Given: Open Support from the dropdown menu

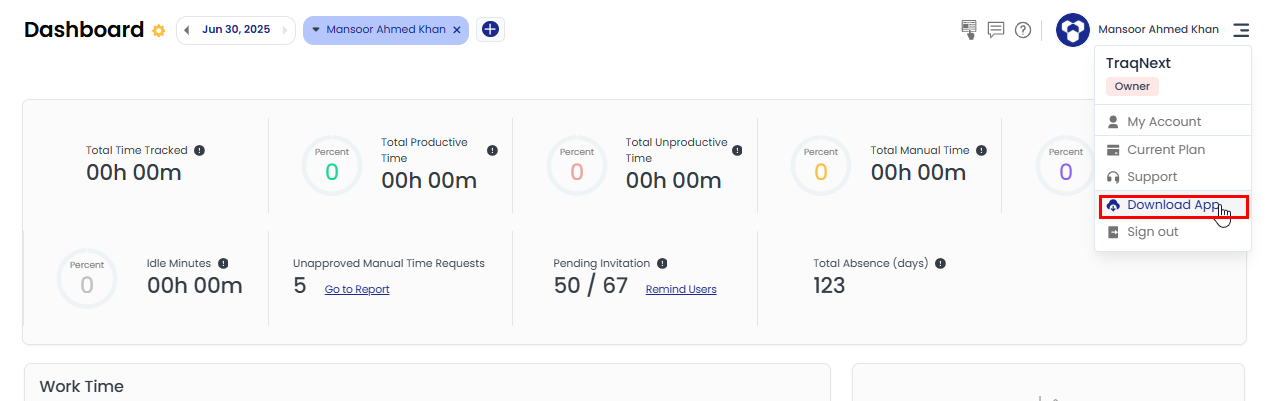Looking at the screenshot, I should [x=1152, y=177].
